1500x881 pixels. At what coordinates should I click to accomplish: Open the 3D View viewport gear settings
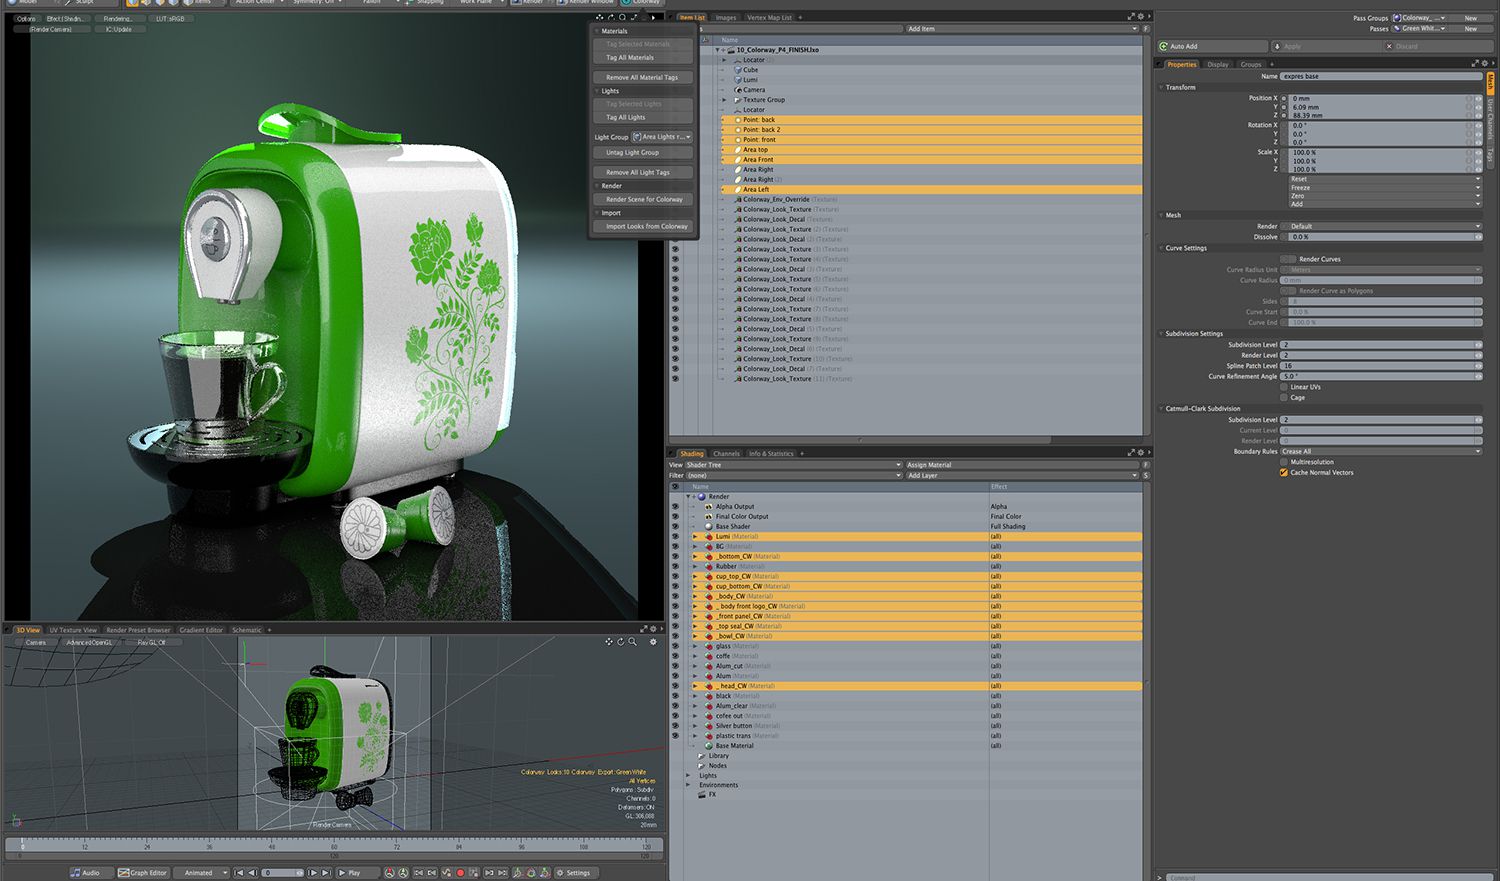pos(653,642)
